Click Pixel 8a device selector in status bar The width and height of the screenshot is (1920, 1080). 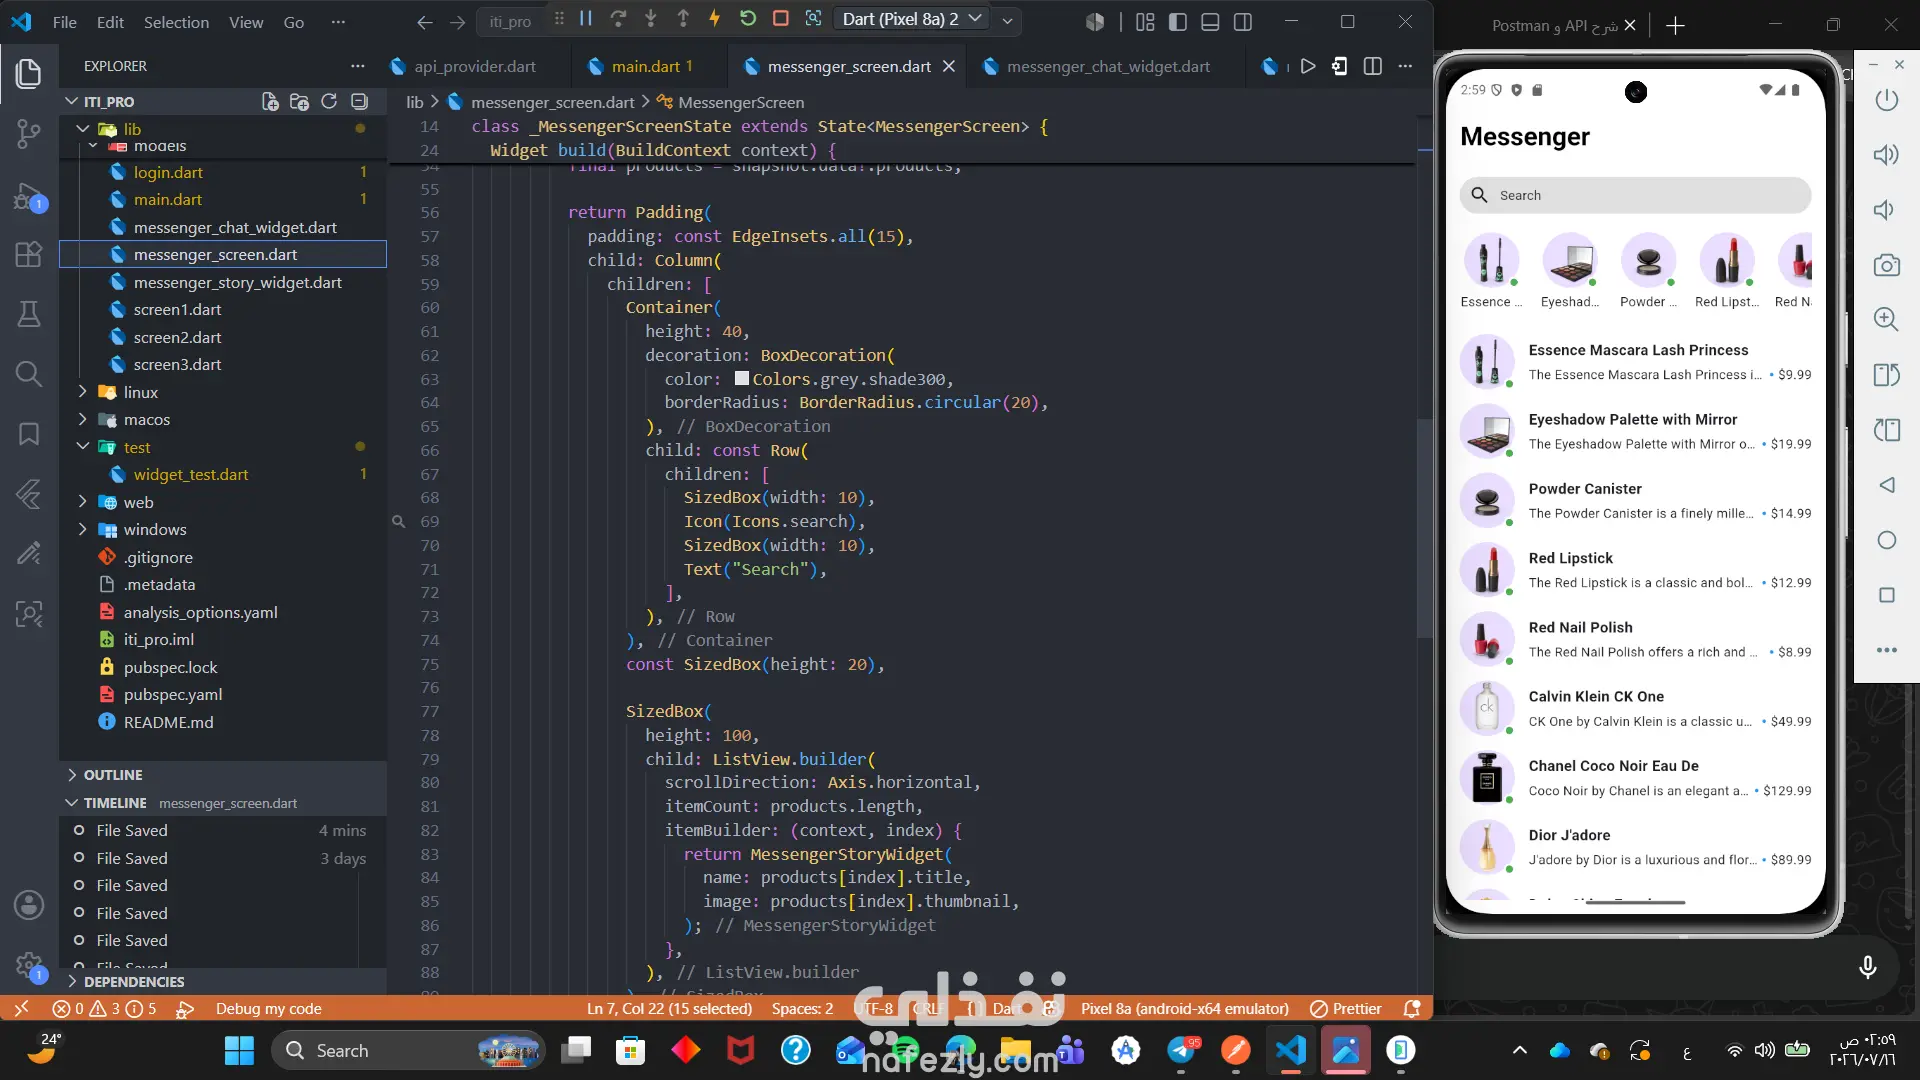1184,1008
